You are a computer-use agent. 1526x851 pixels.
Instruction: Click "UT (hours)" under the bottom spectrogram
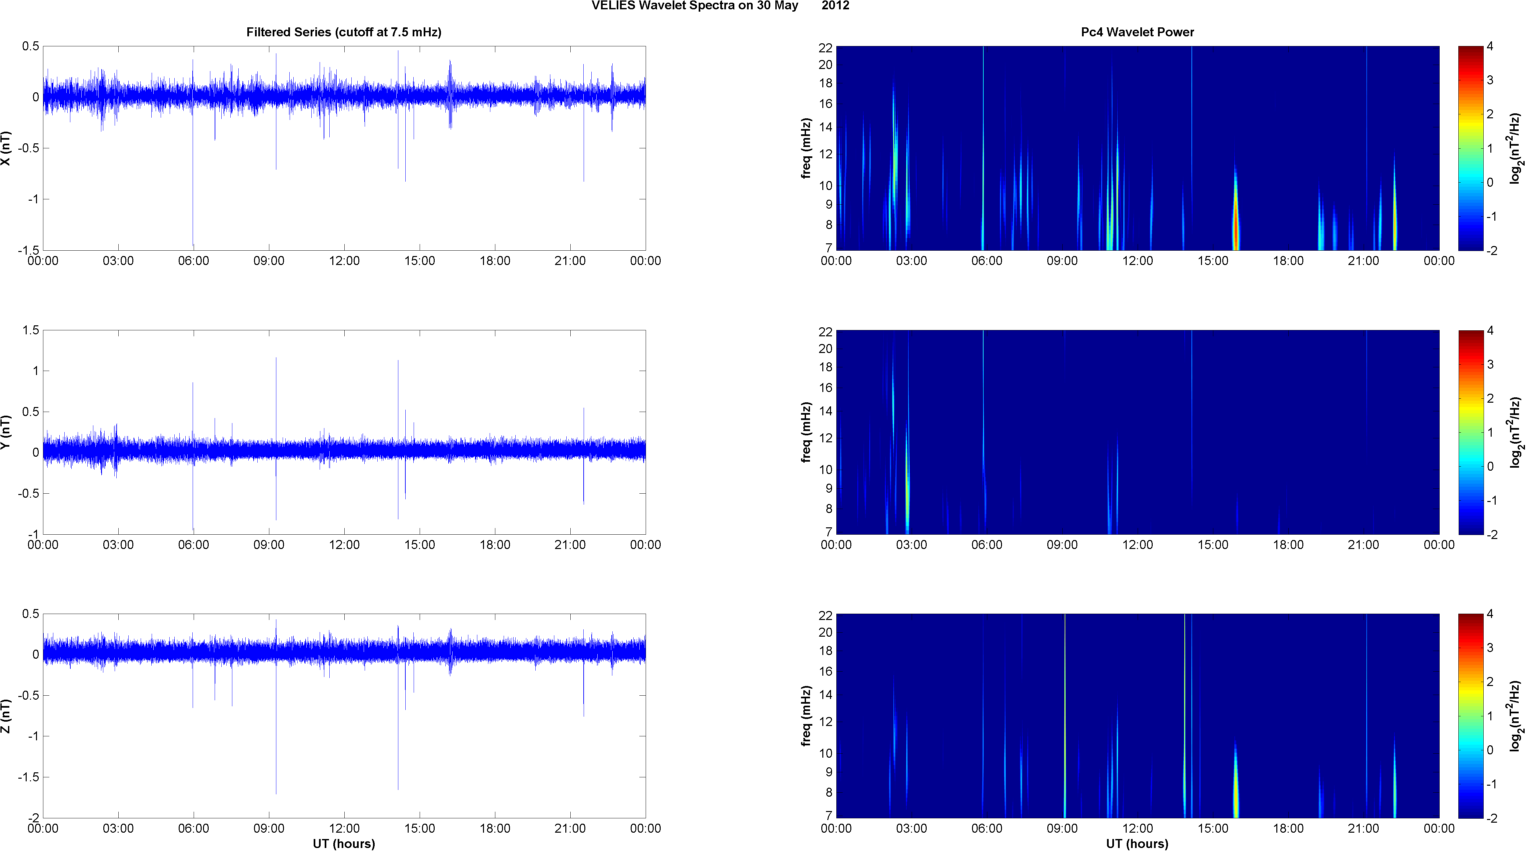1137,844
